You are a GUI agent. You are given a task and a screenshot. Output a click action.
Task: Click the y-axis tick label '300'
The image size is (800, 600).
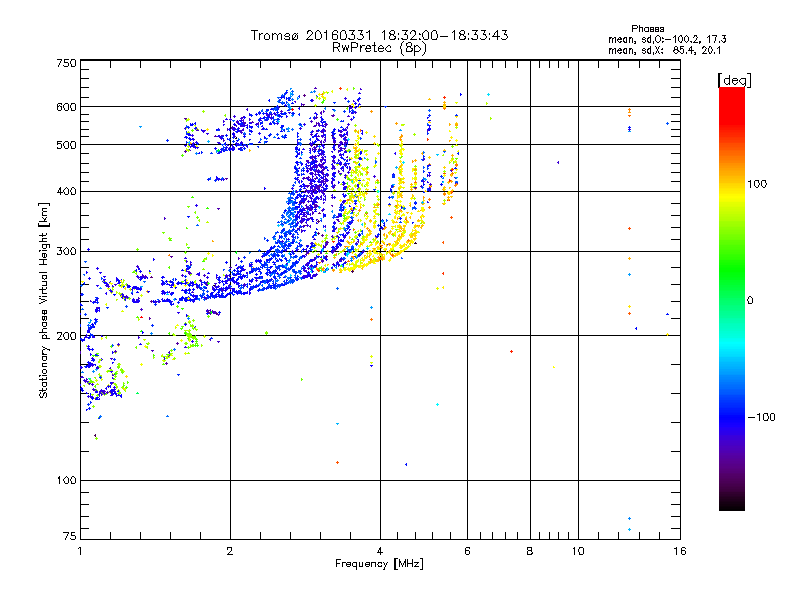[66, 252]
